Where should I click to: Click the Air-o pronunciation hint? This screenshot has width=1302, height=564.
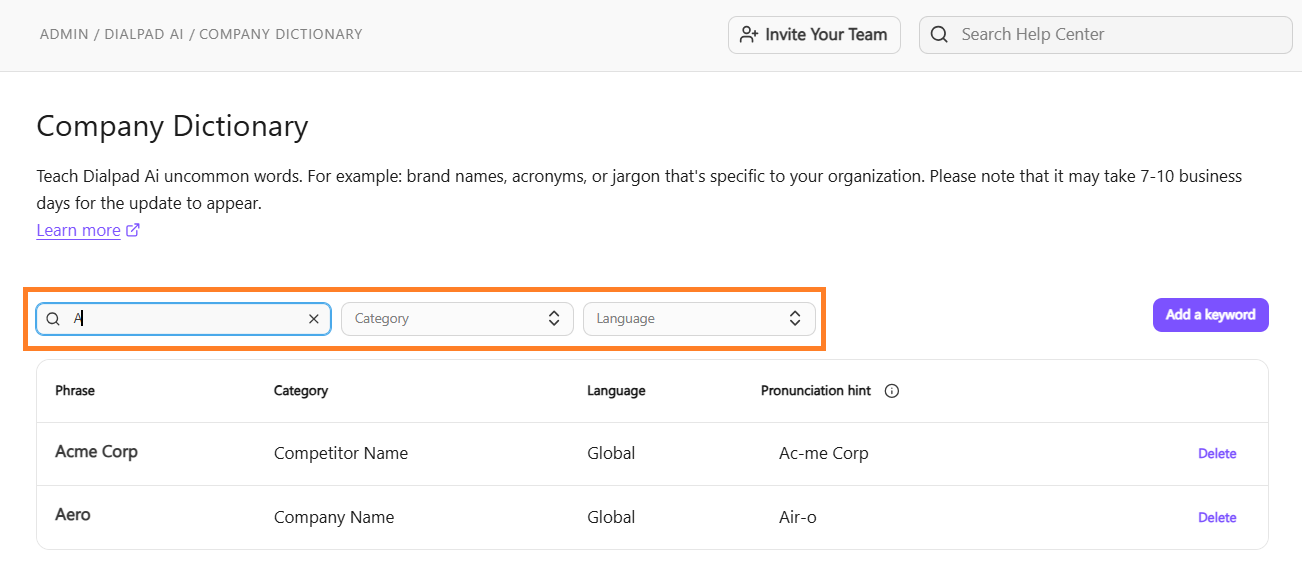pyautogui.click(x=798, y=517)
